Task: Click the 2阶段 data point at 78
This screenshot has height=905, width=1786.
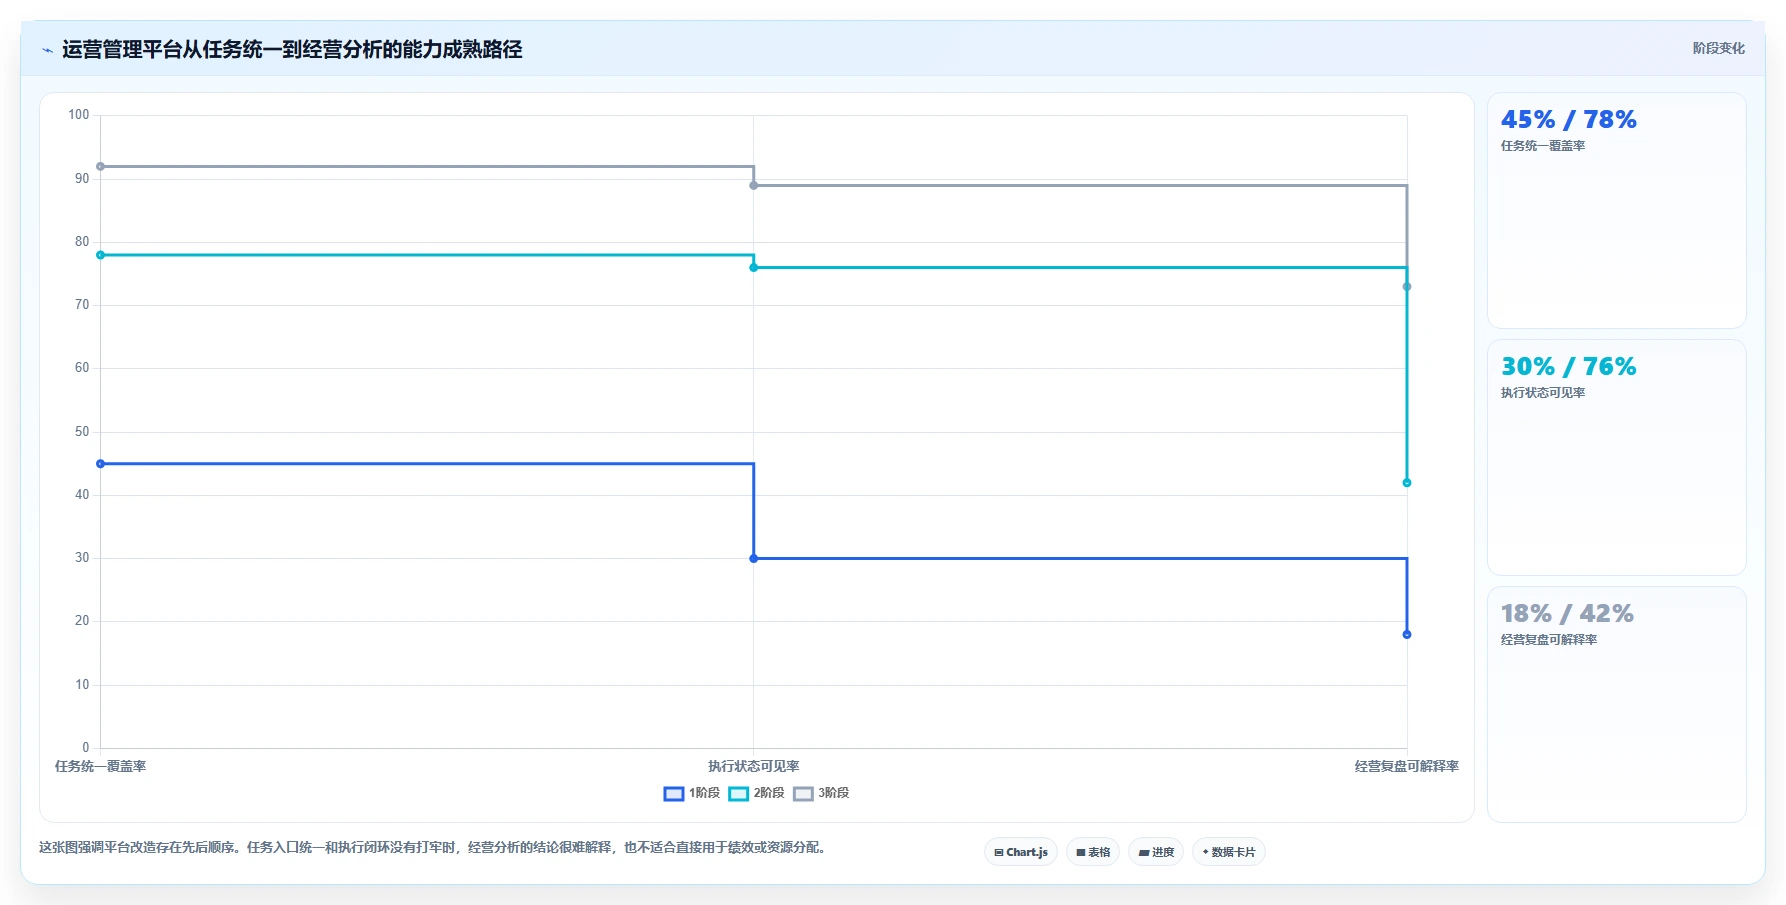Action: pyautogui.click(x=100, y=255)
